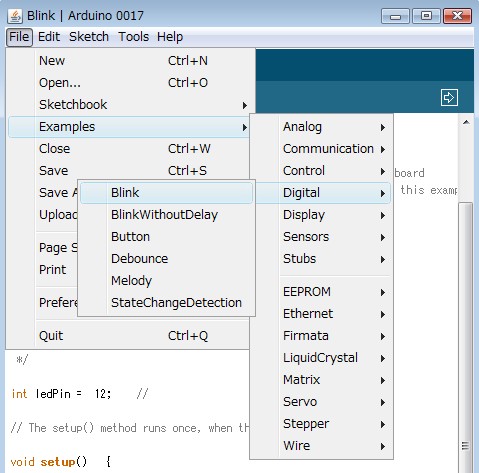
Task: Expand the Sketchbook submenu
Action: click(x=129, y=105)
